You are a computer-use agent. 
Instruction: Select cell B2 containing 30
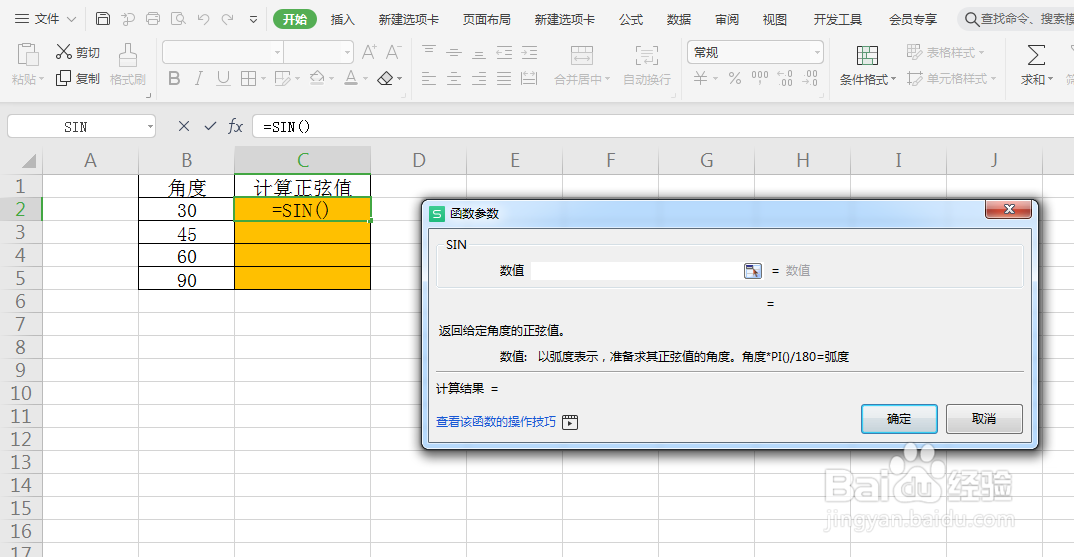coord(186,210)
